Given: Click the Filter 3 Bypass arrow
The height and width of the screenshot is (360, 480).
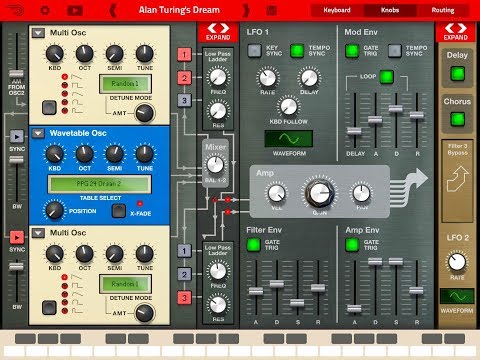Looking at the screenshot, I should click(457, 178).
